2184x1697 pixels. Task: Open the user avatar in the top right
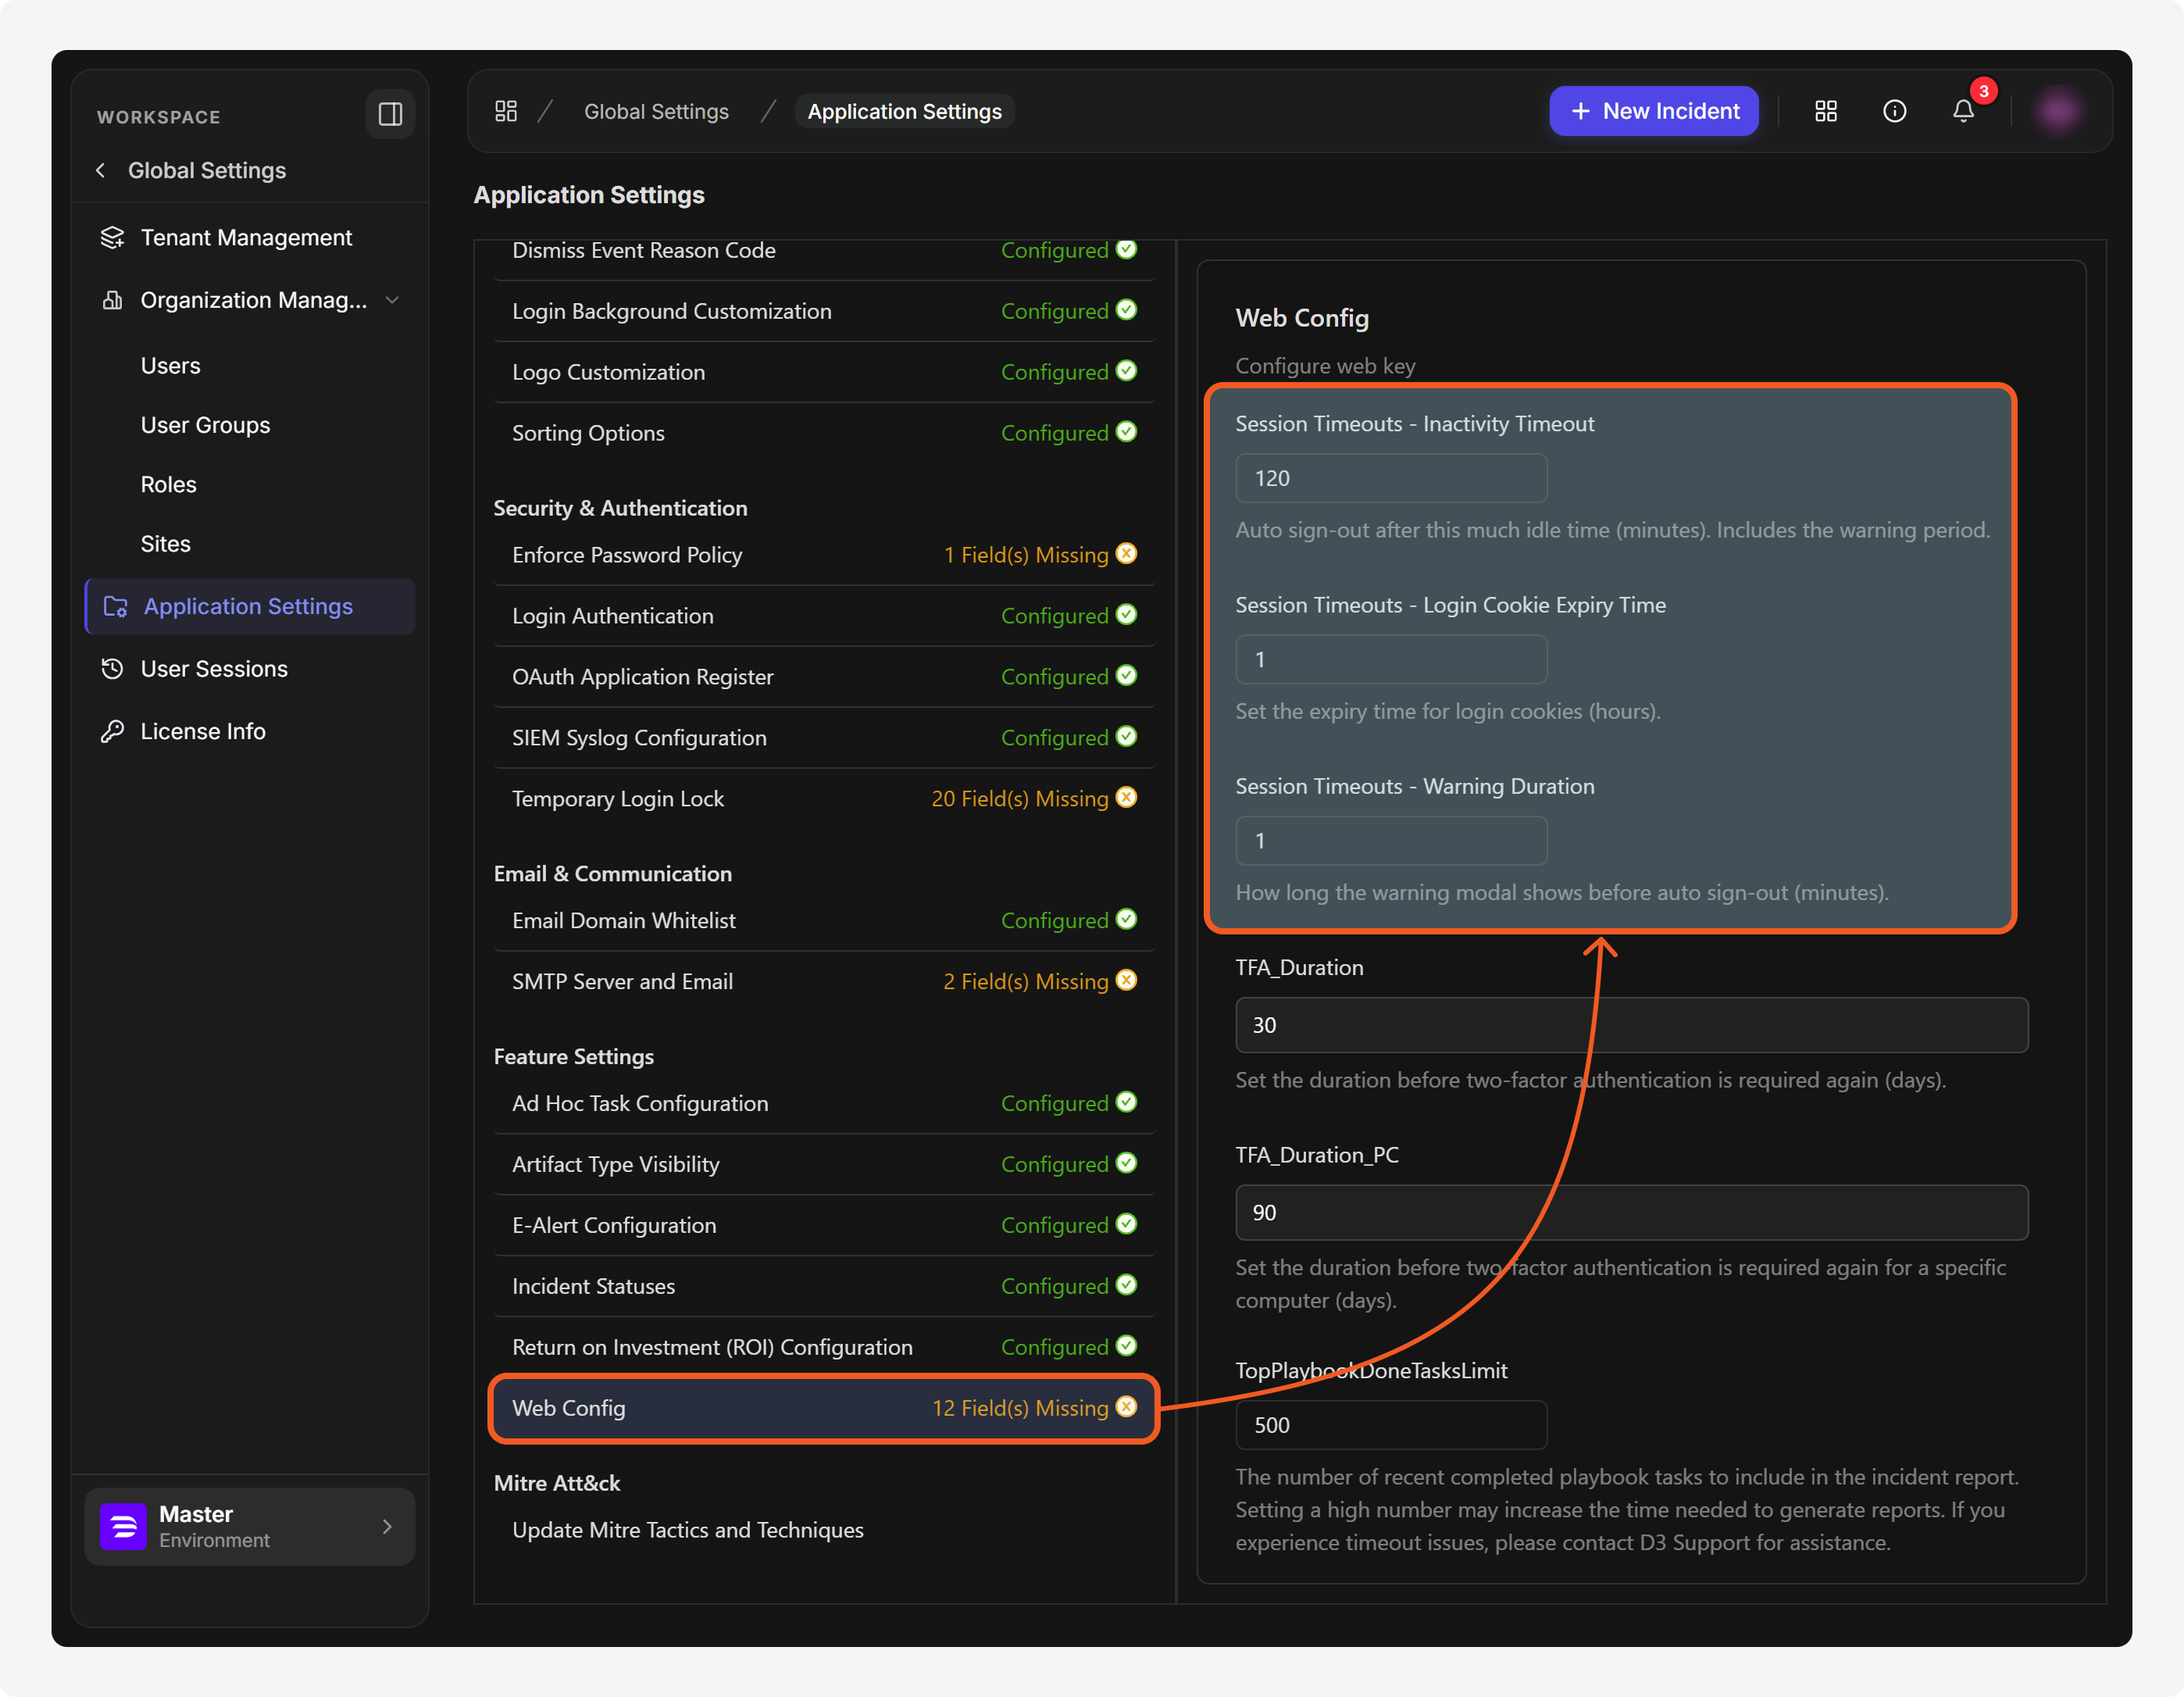2058,111
